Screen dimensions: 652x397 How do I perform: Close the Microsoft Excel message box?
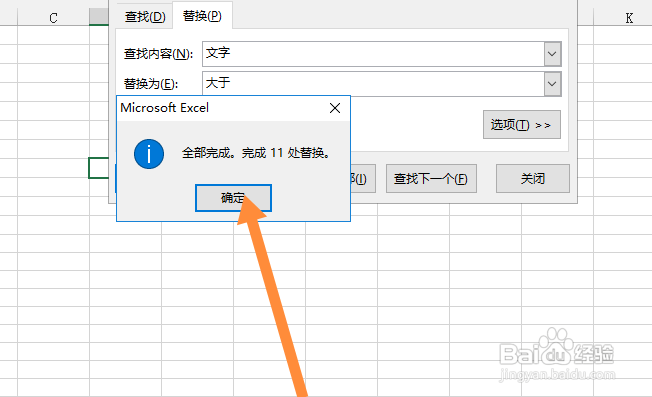[335, 108]
